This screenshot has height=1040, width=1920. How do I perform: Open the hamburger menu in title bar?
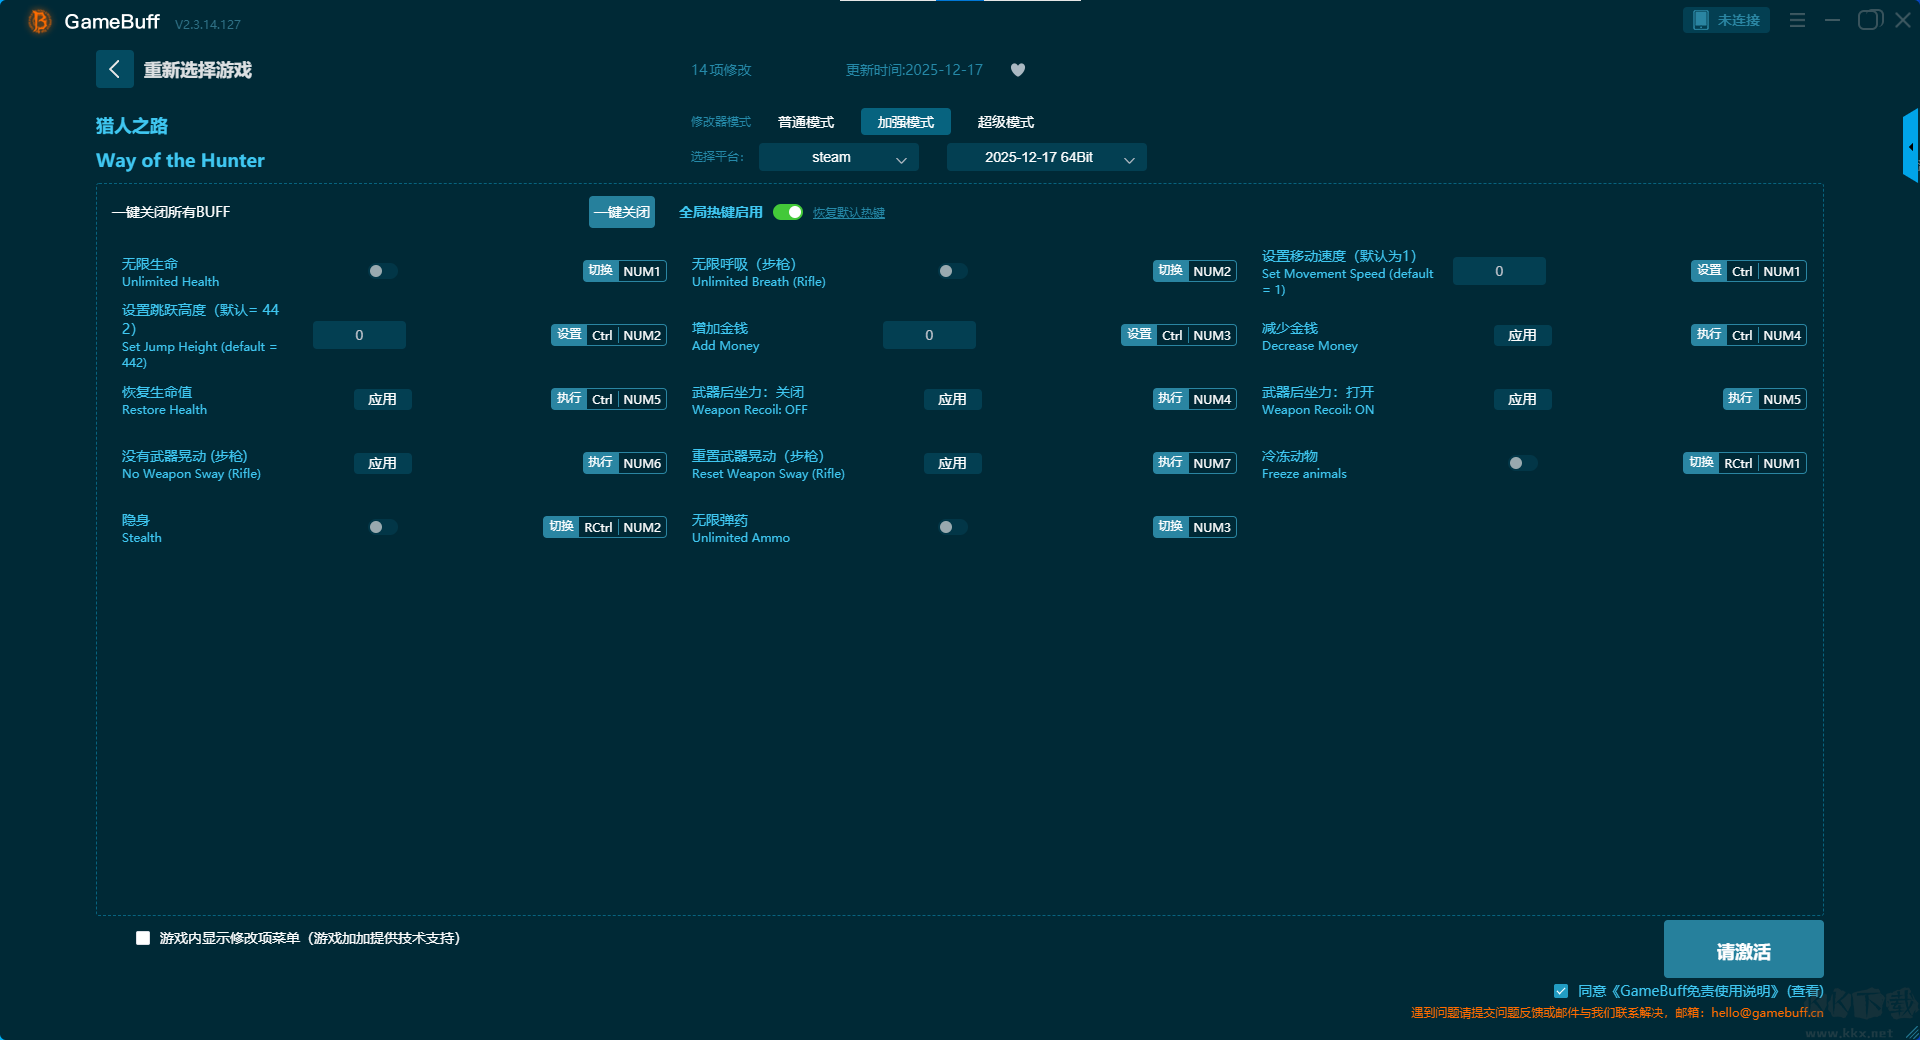coord(1797,20)
